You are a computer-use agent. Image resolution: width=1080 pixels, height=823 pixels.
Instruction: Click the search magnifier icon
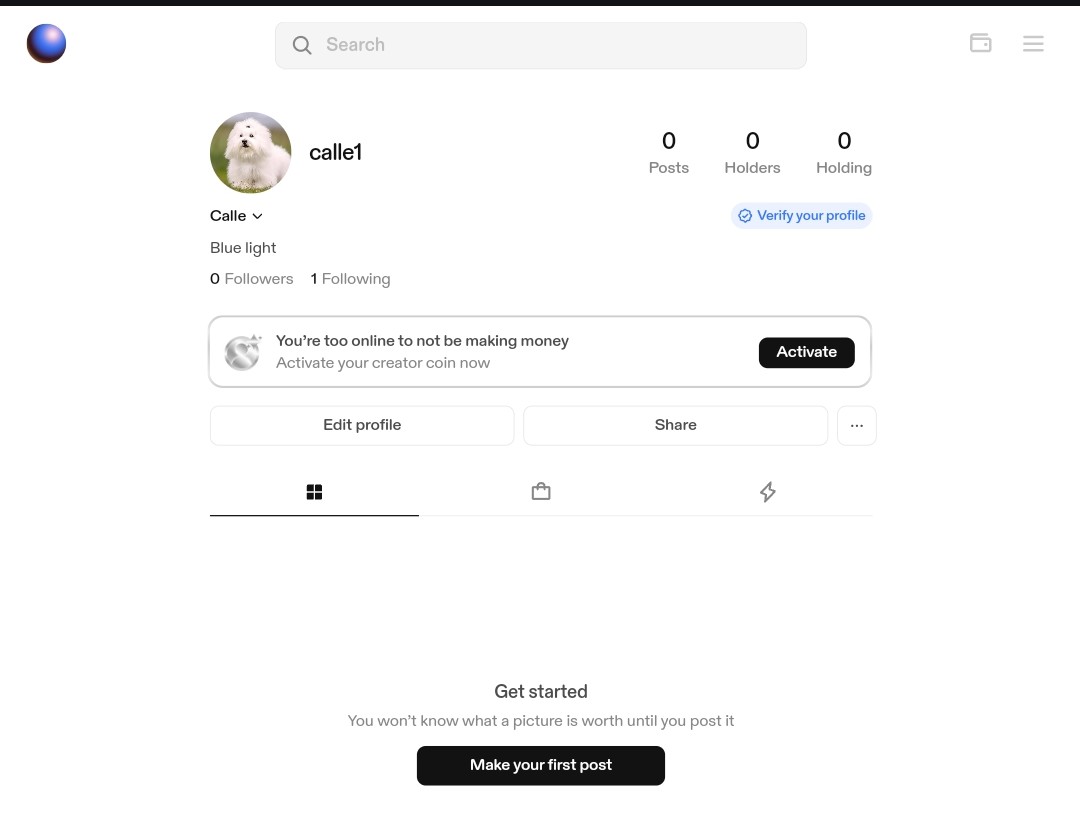(302, 45)
